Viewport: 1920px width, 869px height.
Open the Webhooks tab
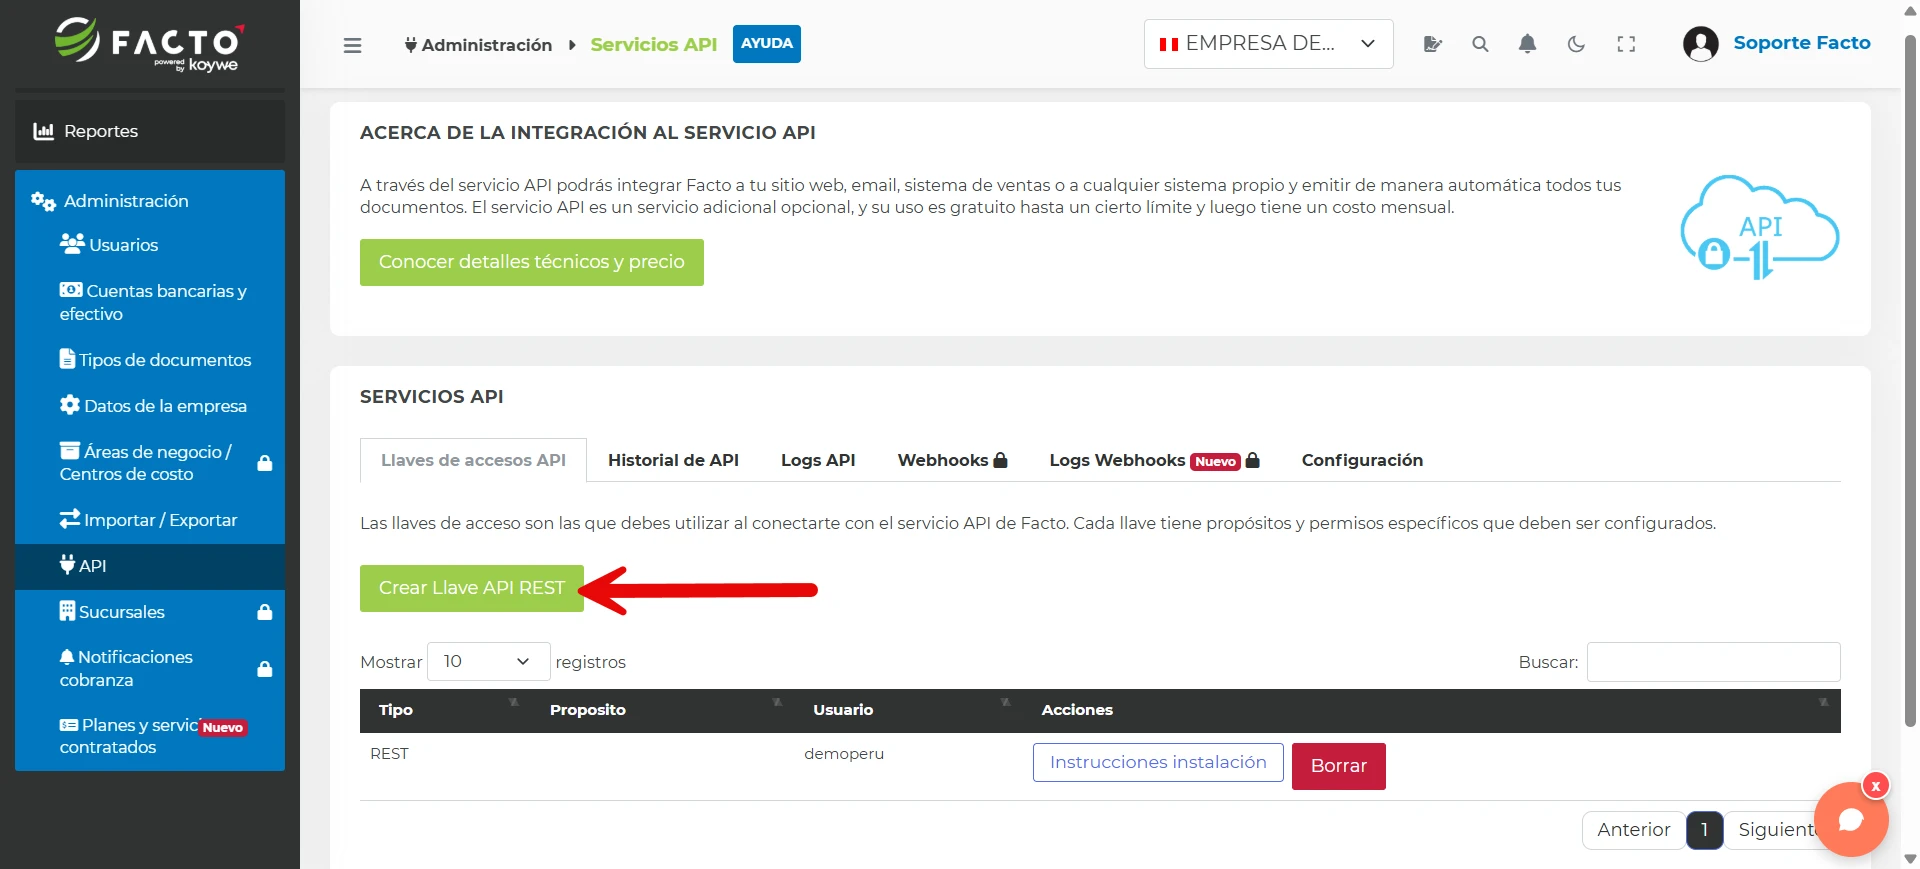point(952,460)
